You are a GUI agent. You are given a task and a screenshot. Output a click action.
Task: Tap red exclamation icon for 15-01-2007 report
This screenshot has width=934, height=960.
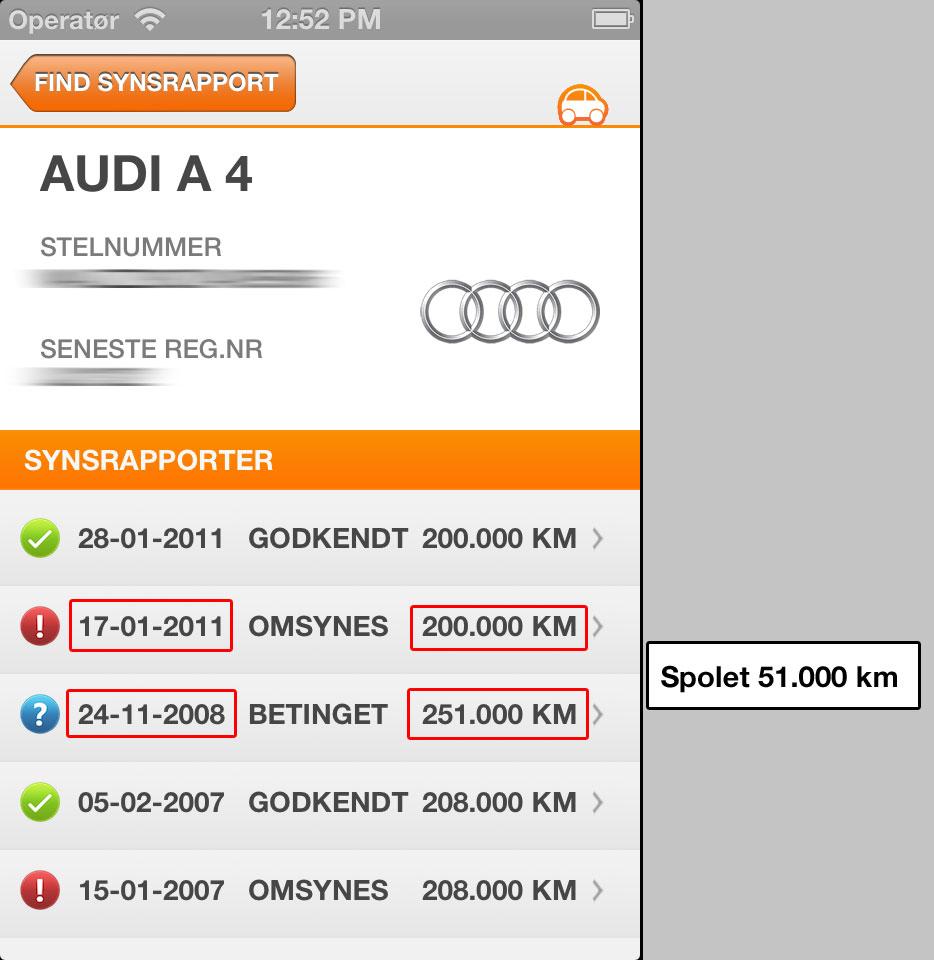40,890
